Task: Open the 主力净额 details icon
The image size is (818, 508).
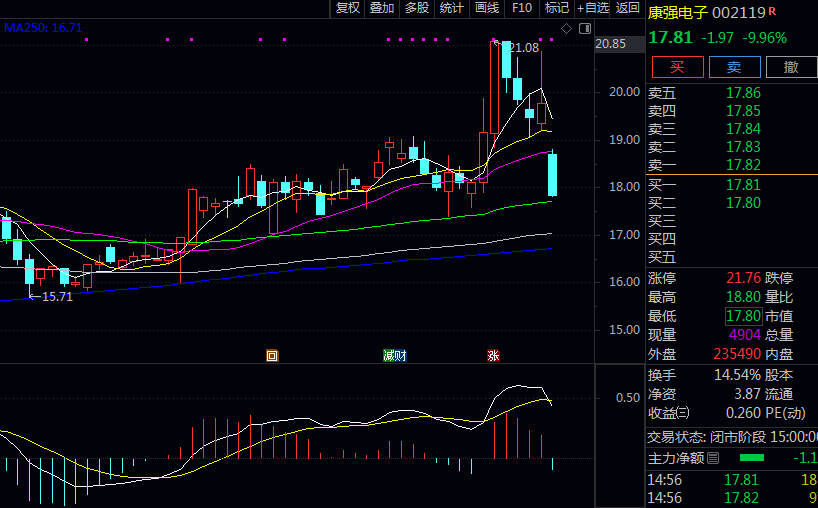Action: click(713, 458)
